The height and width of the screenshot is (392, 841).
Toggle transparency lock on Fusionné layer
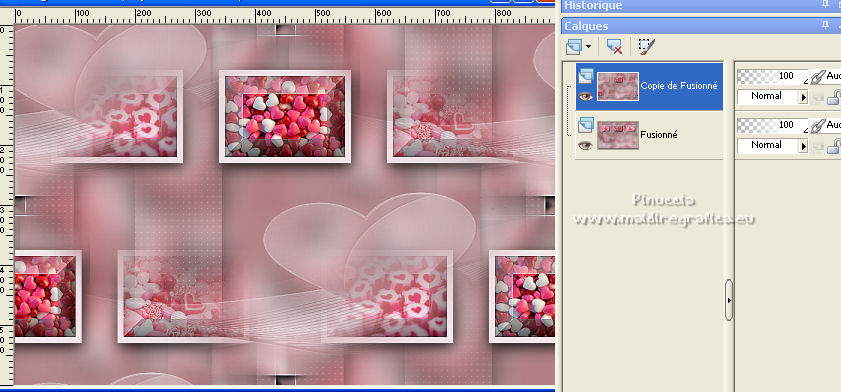point(833,146)
